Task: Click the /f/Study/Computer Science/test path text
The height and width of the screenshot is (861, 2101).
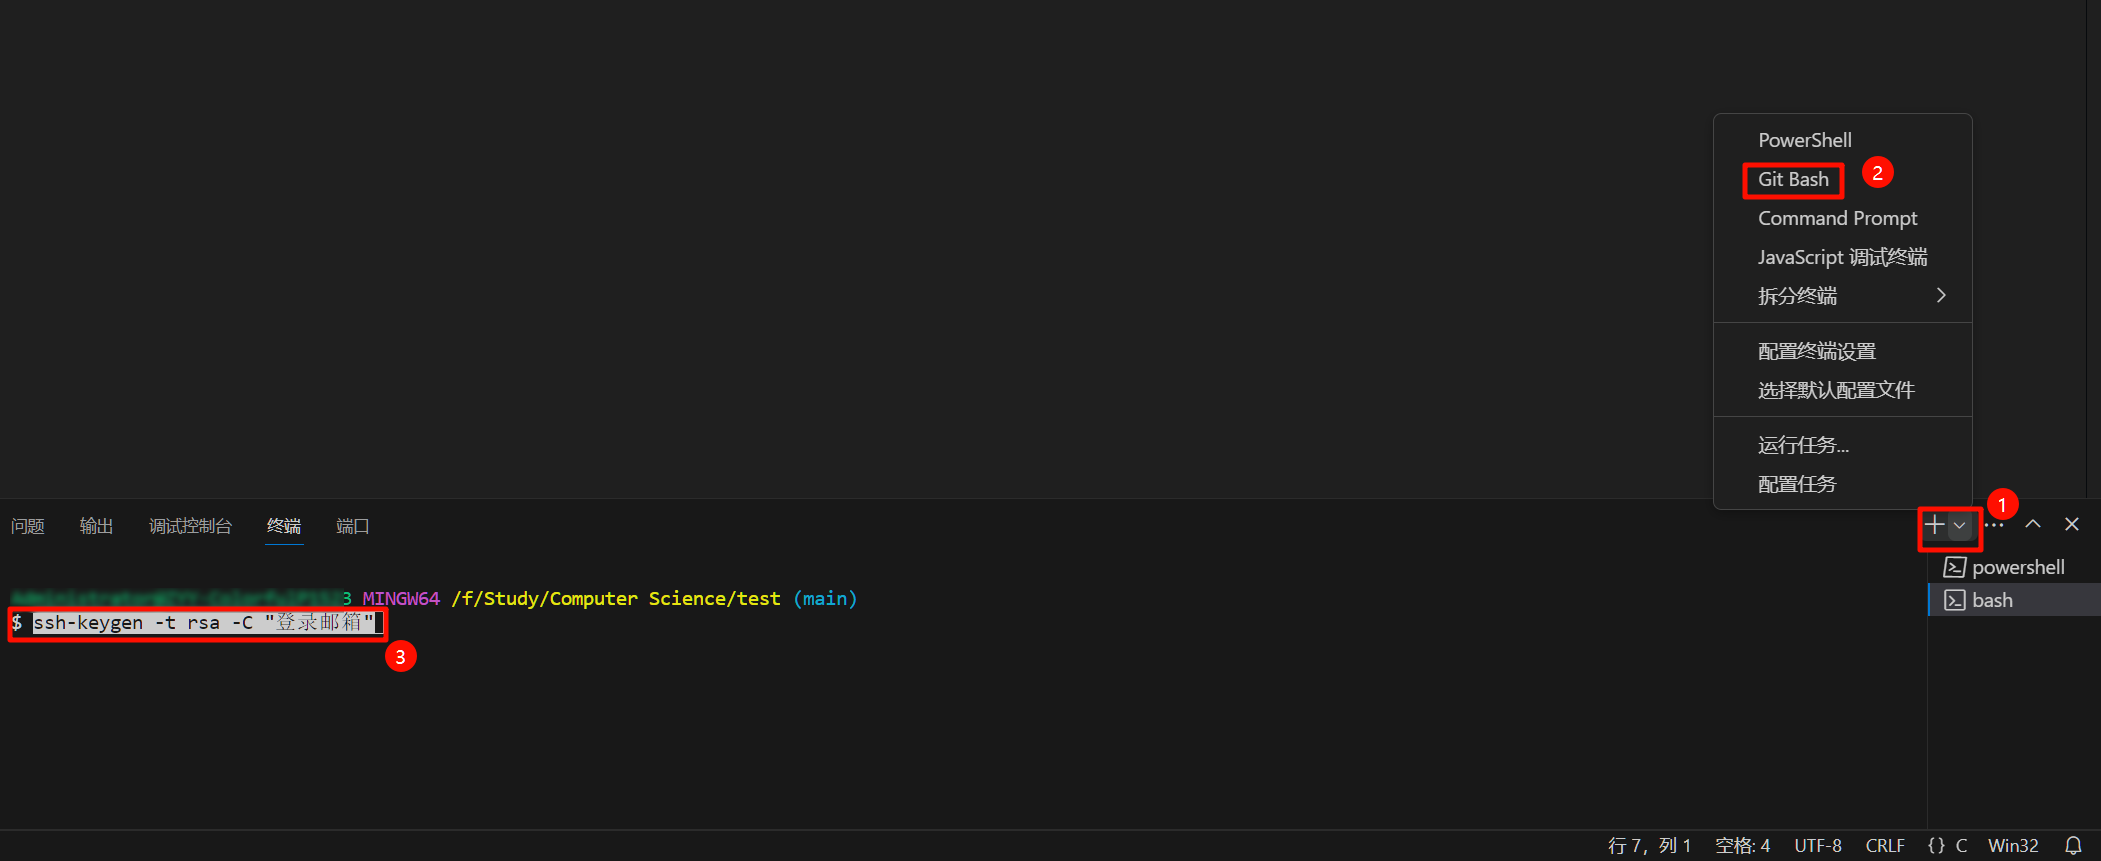Action: pos(616,599)
